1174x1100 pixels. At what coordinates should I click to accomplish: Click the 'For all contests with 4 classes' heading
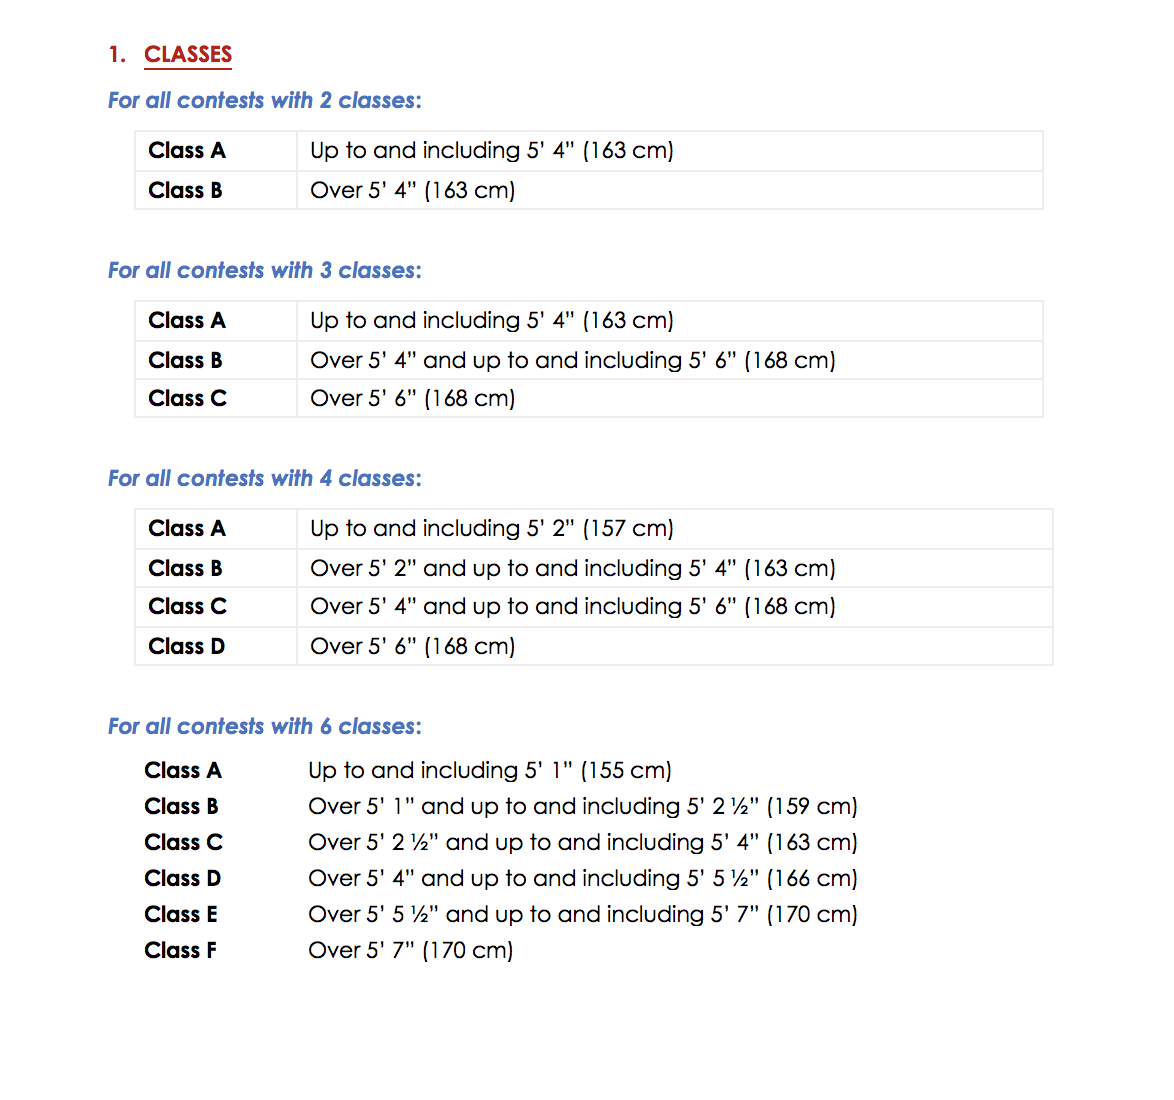click(x=264, y=479)
